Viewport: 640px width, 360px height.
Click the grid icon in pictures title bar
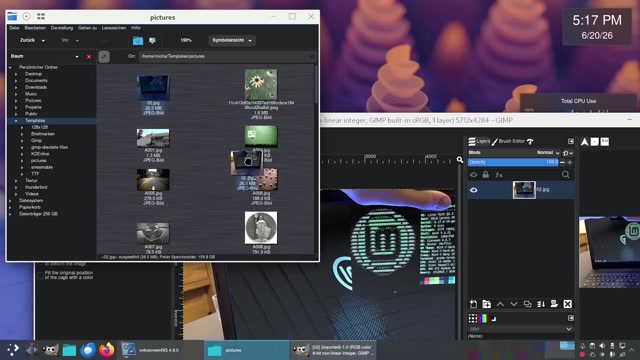click(x=41, y=16)
